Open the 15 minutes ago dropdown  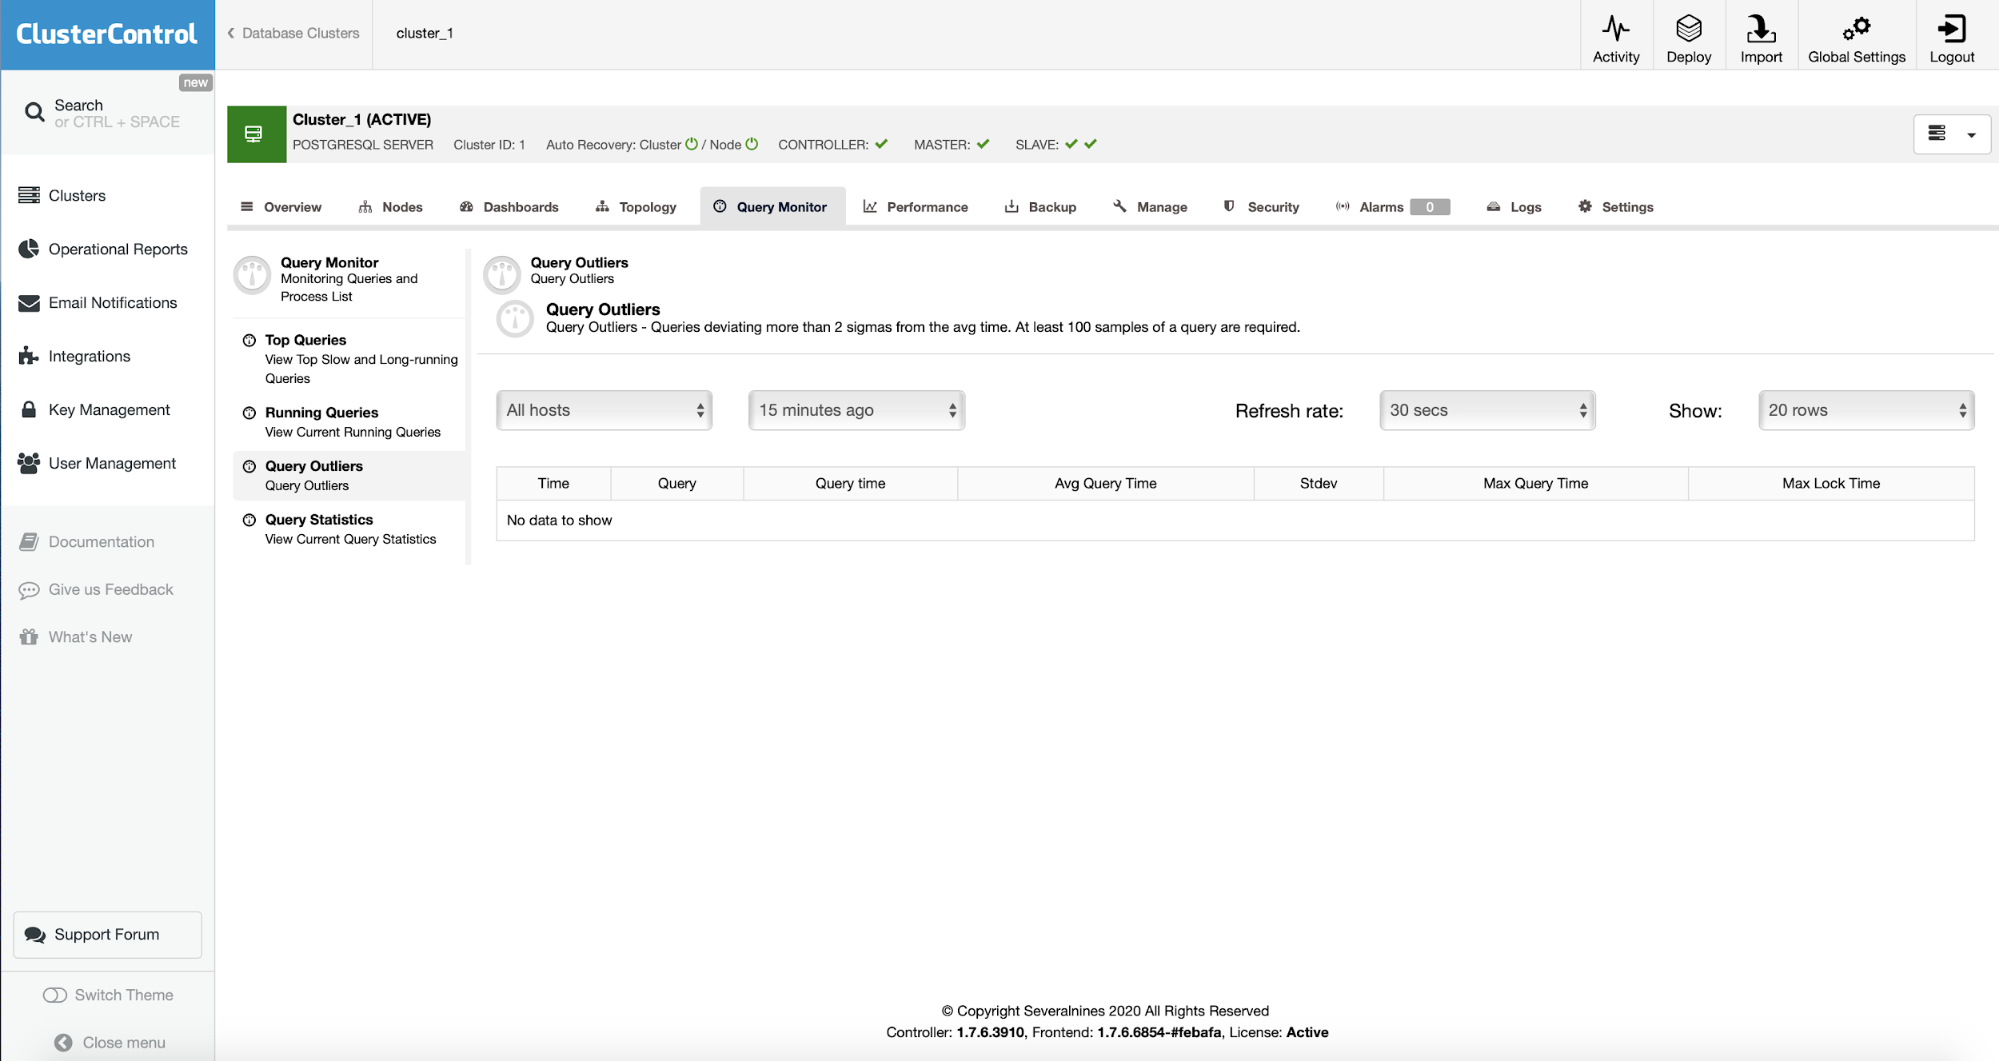[856, 410]
